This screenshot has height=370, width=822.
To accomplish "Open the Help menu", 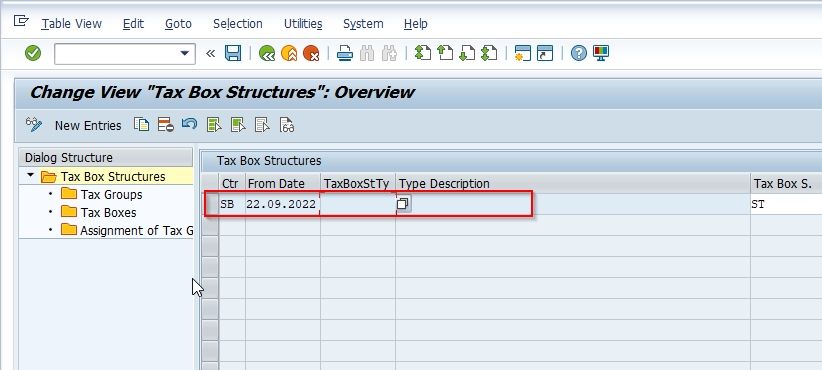I will [416, 24].
